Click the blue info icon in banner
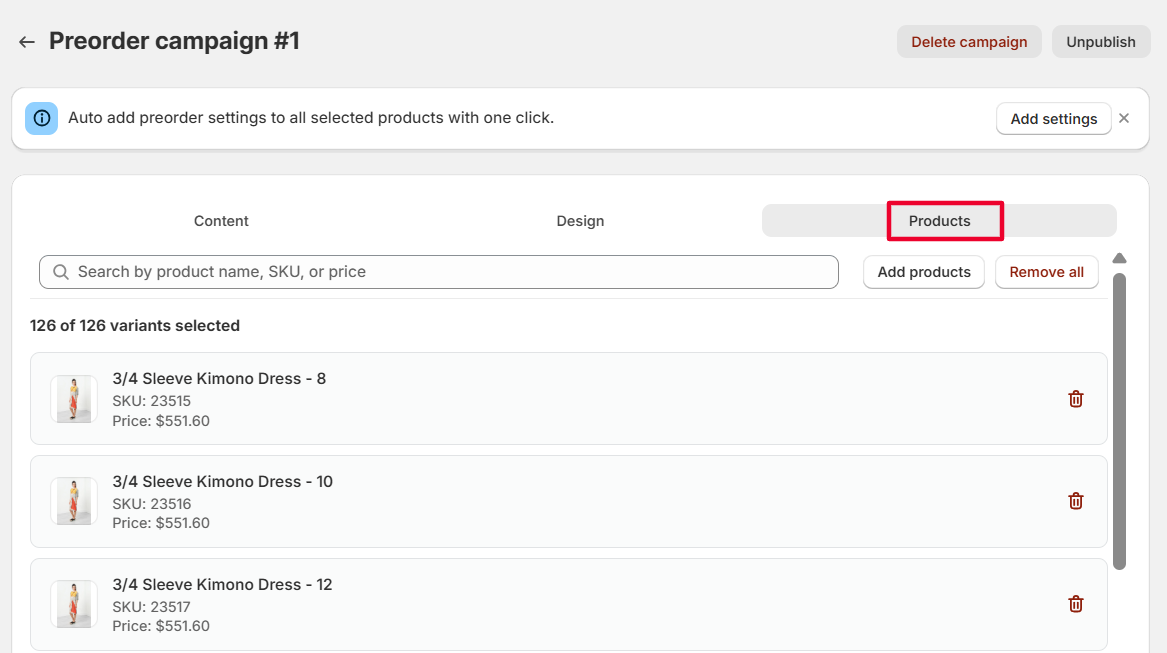The width and height of the screenshot is (1167, 653). pyautogui.click(x=42, y=118)
